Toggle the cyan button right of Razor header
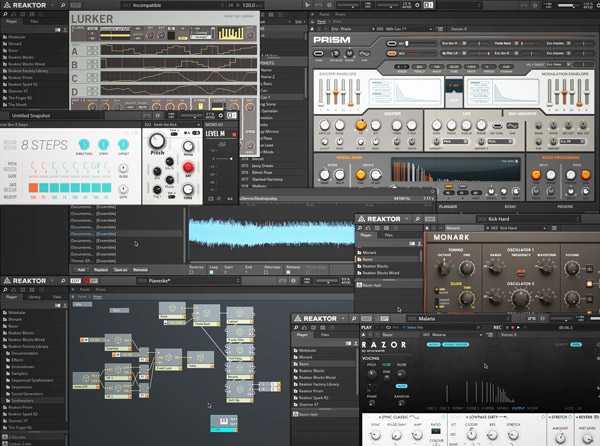Image resolution: width=600 pixels, height=446 pixels. point(576,345)
